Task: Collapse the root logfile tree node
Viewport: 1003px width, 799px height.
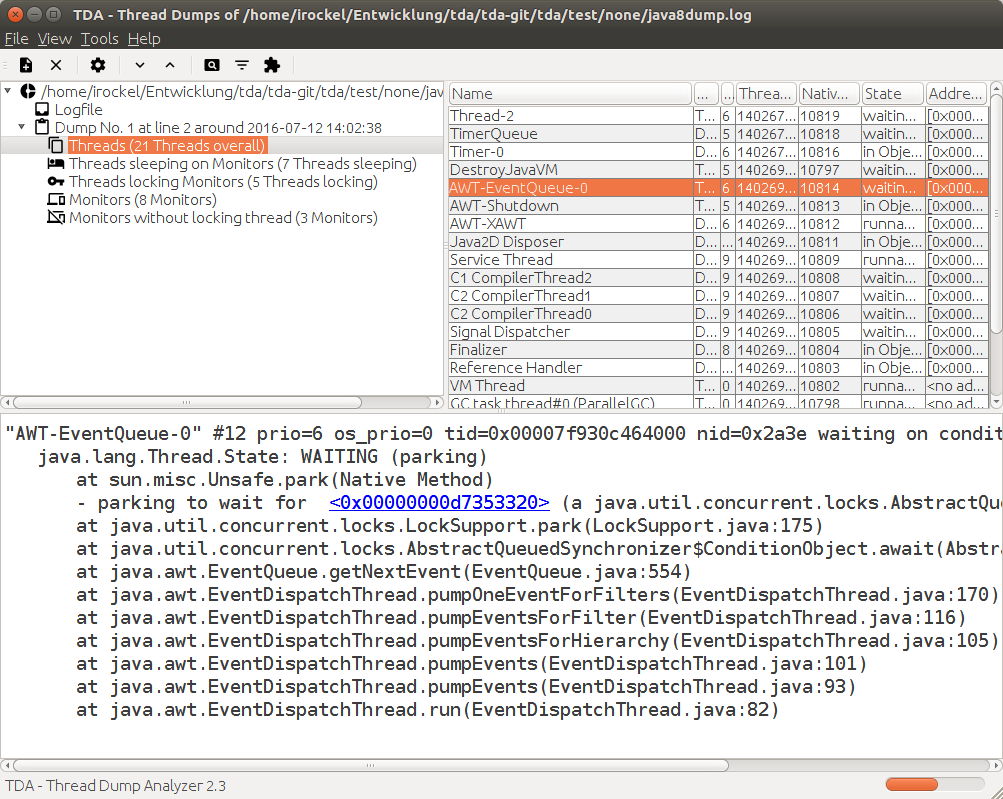Action: click(x=8, y=91)
